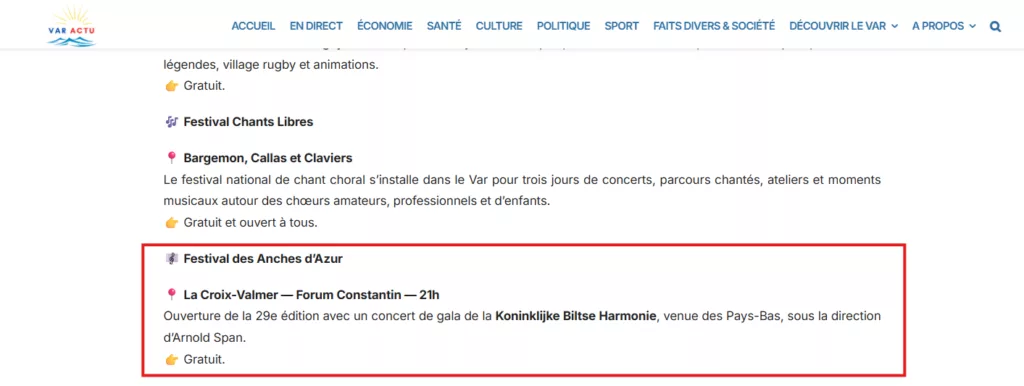Visit Faits Divers & Société section
Viewport: 1024px width, 386px height.
714,26
